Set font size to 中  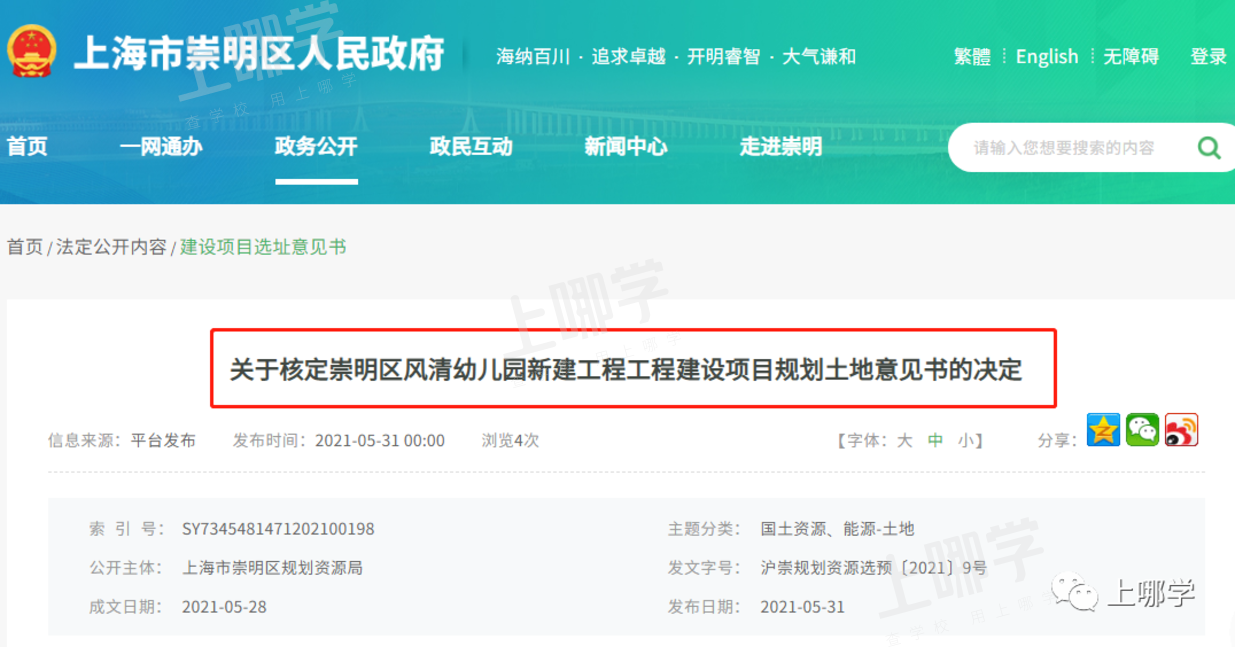[935, 440]
